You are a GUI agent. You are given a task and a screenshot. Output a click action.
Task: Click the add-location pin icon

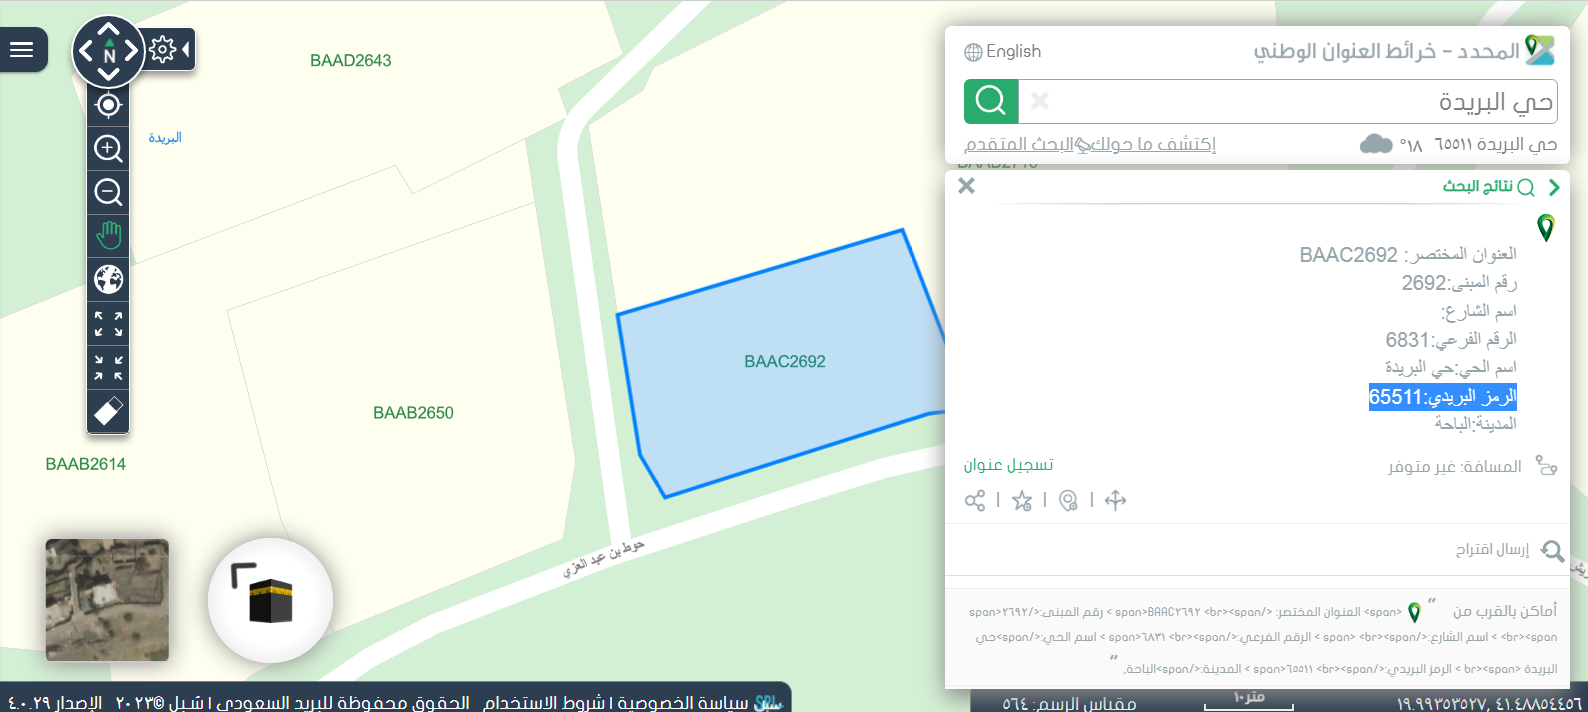point(1068,501)
